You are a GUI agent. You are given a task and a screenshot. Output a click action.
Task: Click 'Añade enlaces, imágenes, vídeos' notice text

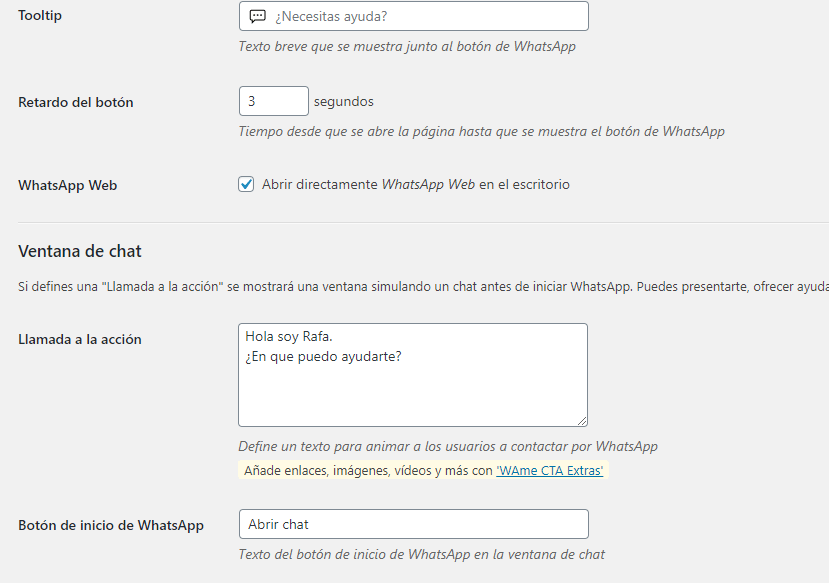(368, 470)
